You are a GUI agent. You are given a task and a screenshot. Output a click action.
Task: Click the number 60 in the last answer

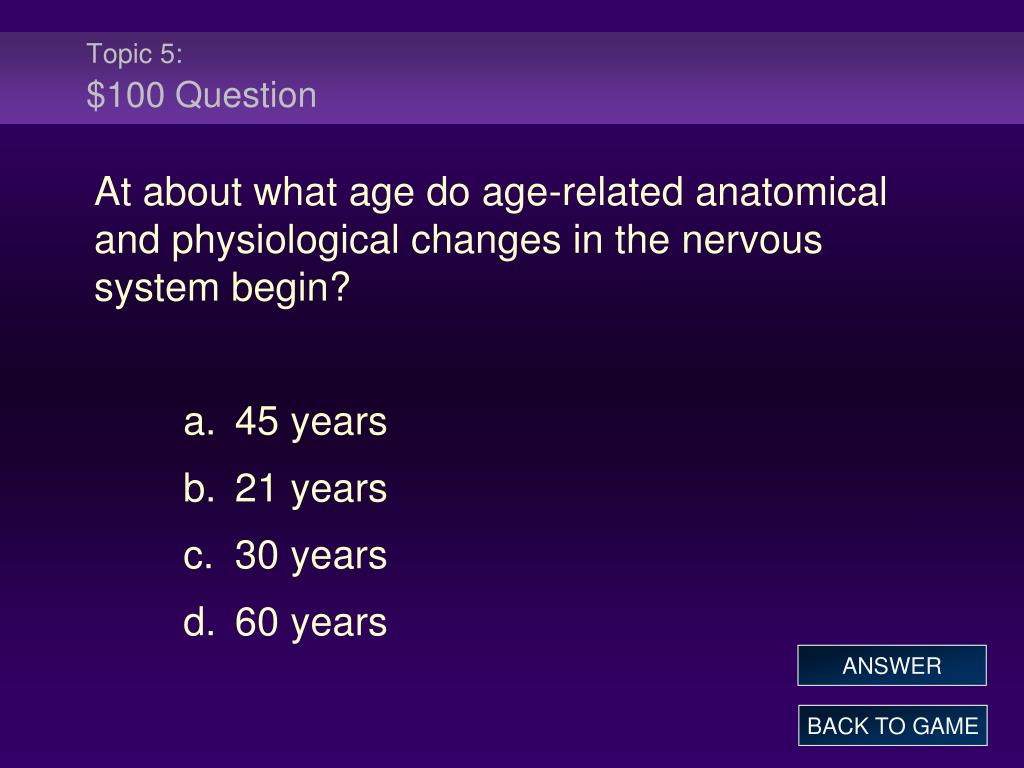click(x=256, y=622)
